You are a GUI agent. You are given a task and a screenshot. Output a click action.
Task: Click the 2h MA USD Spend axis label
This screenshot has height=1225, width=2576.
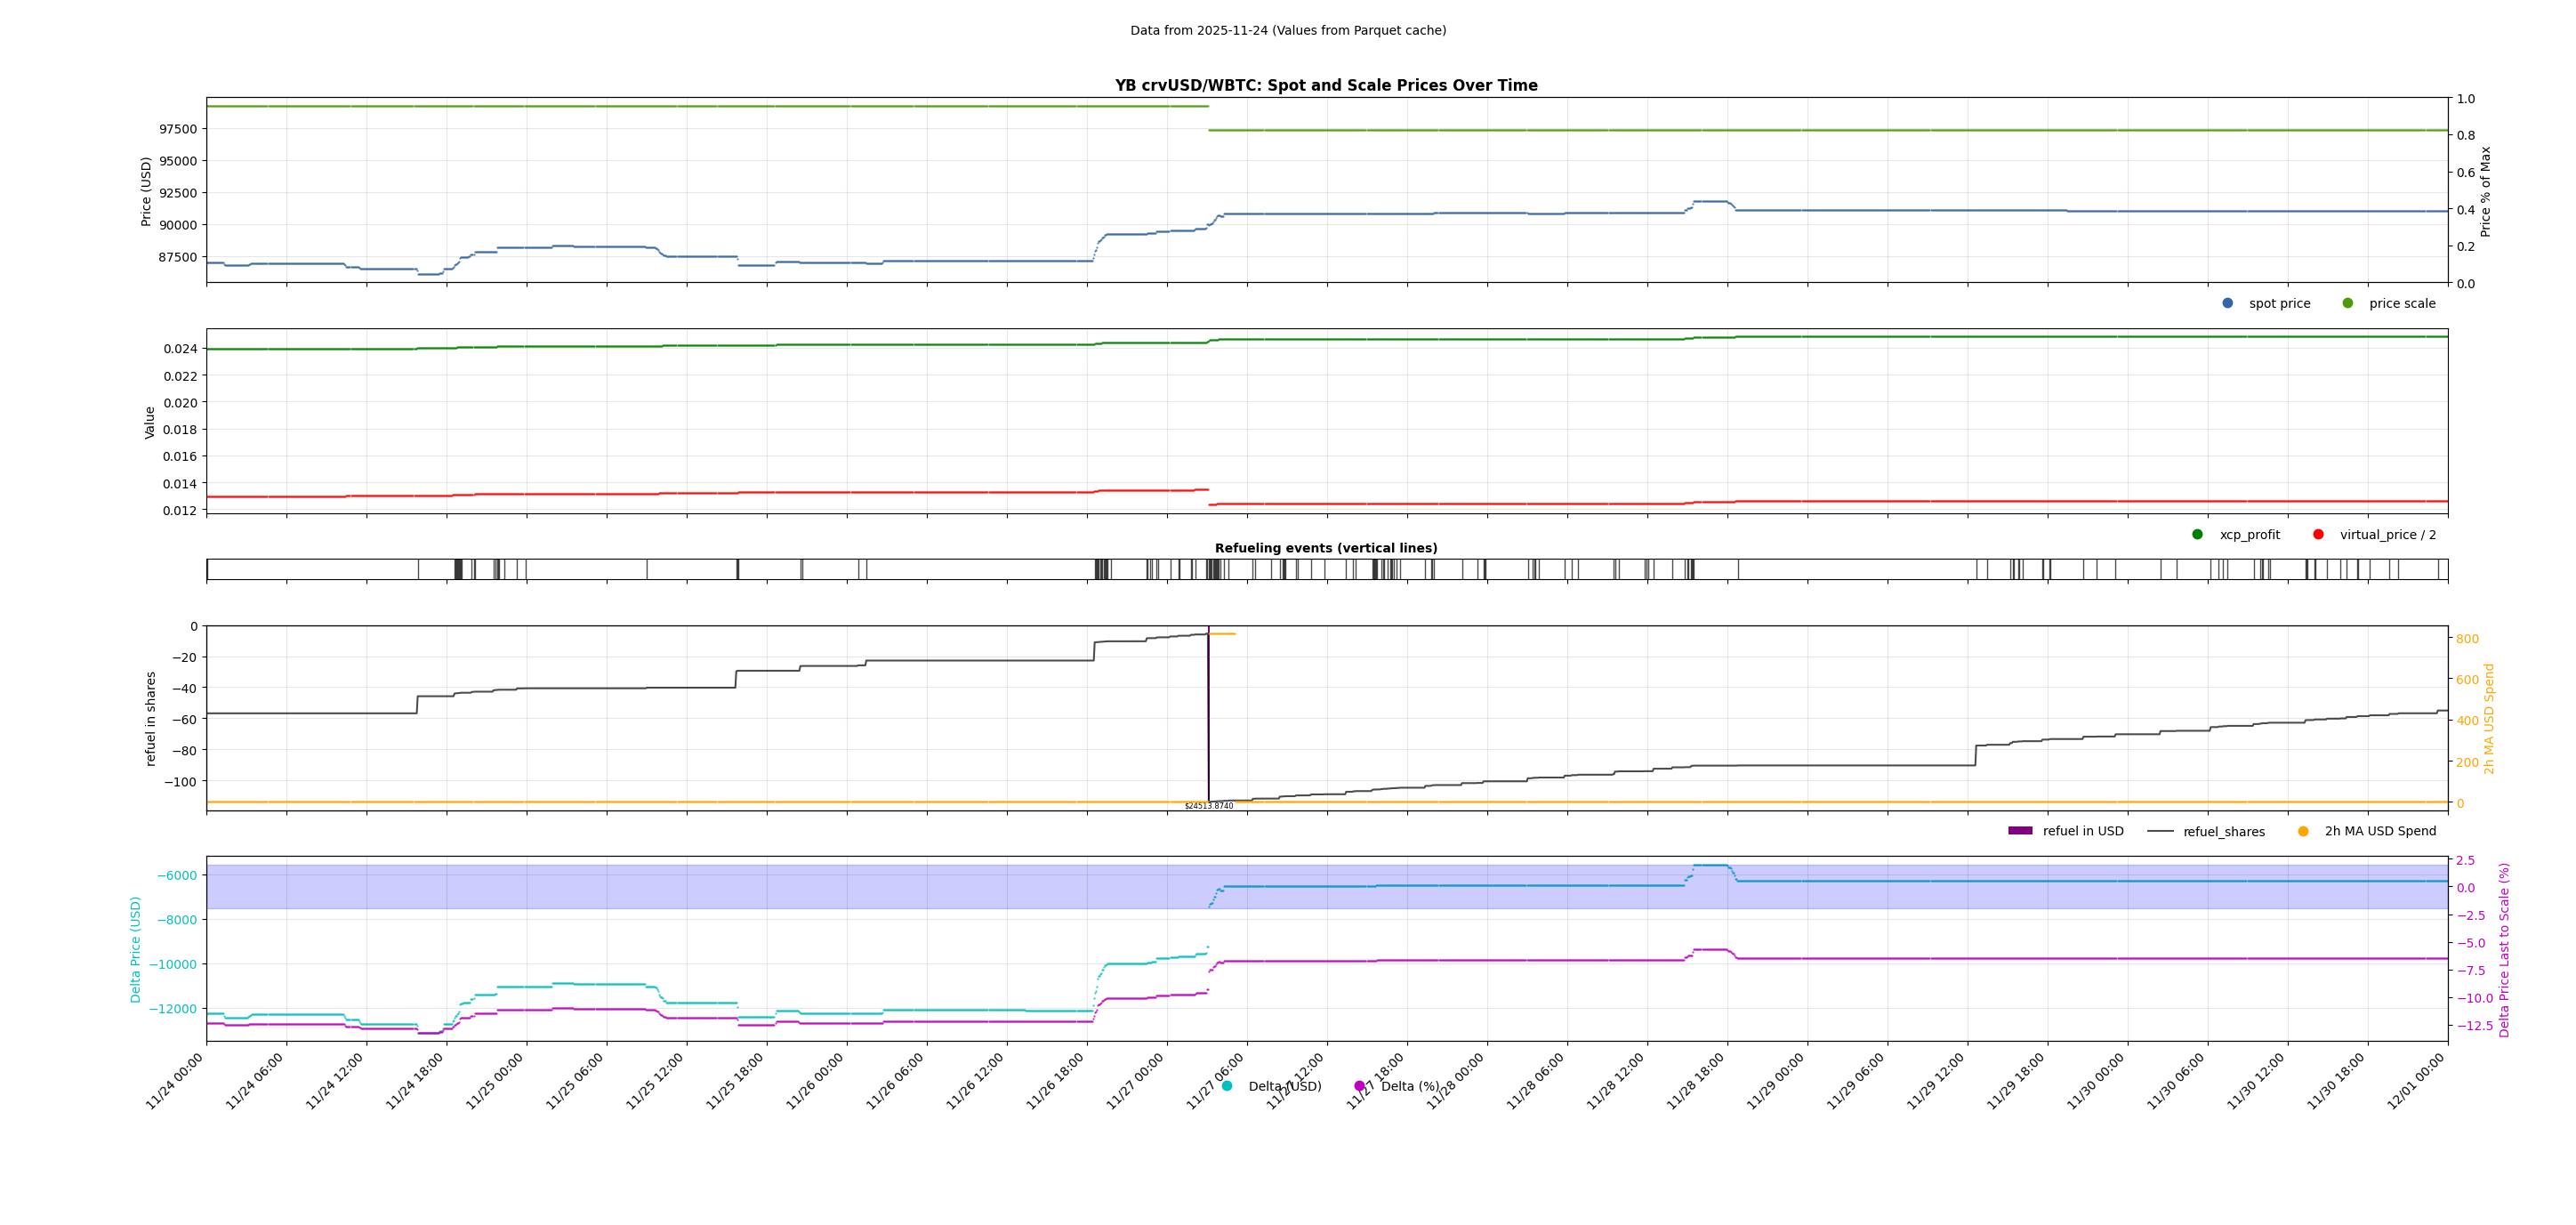(2489, 718)
